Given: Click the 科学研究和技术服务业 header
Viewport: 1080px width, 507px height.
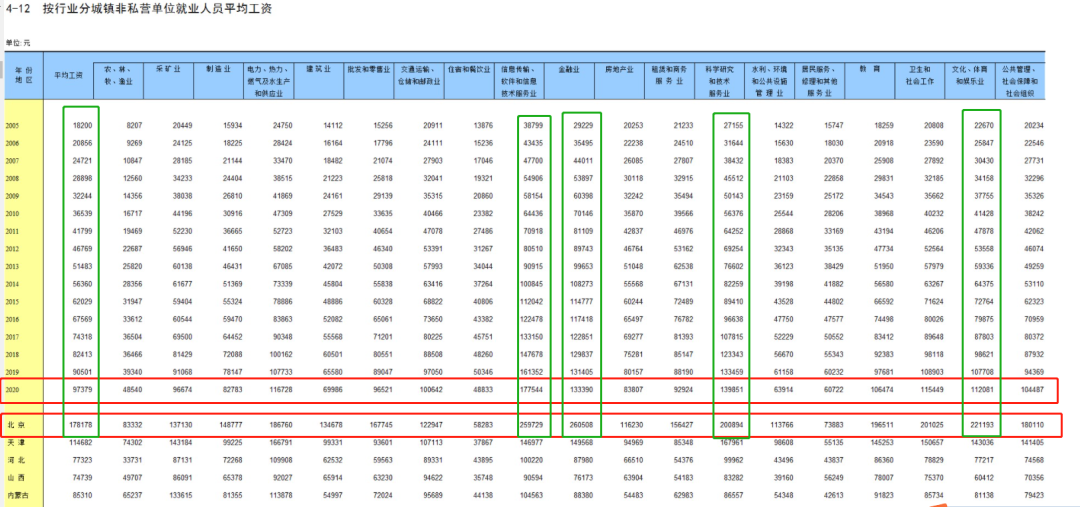Looking at the screenshot, I should 718,81.
